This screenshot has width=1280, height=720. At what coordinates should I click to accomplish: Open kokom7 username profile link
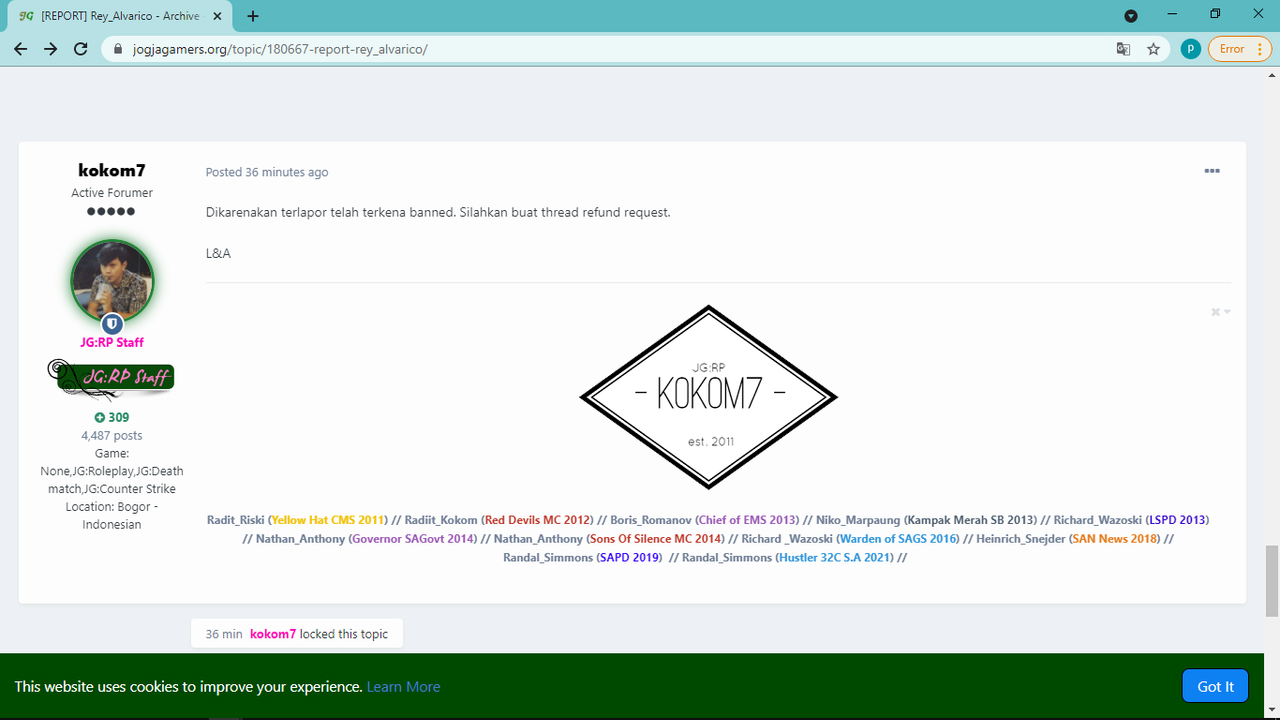pyautogui.click(x=112, y=170)
